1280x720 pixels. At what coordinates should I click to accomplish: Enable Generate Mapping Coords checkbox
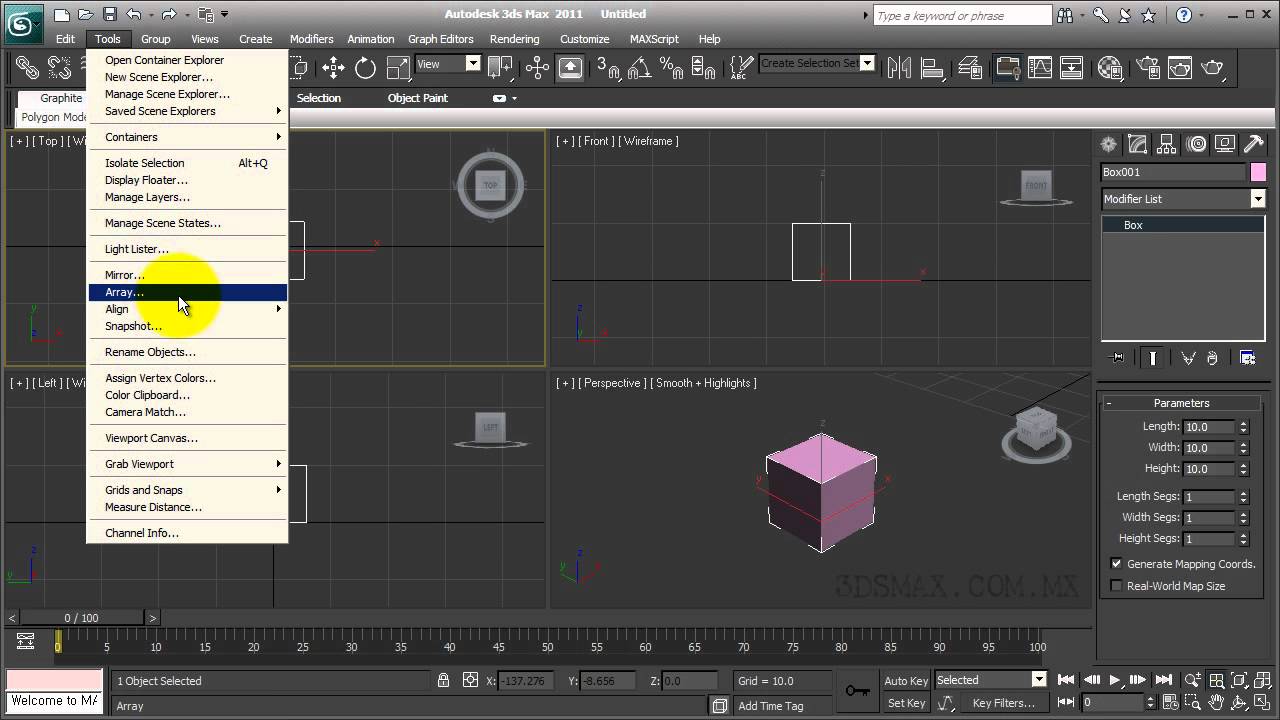pyautogui.click(x=1116, y=564)
